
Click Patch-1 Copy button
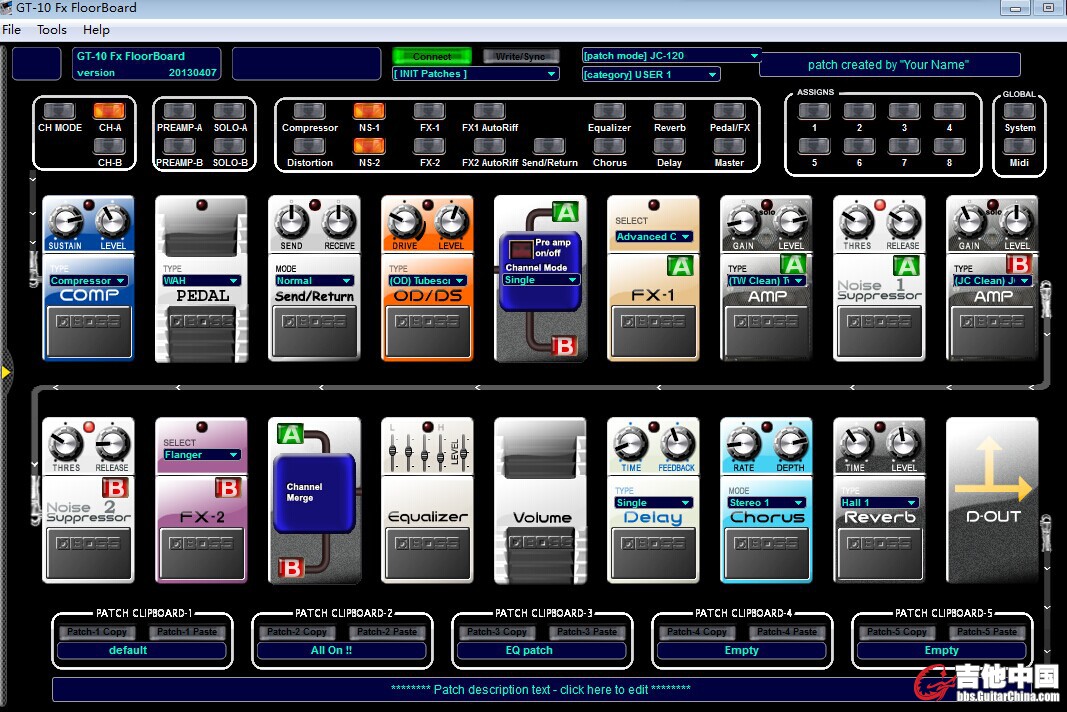[97, 632]
